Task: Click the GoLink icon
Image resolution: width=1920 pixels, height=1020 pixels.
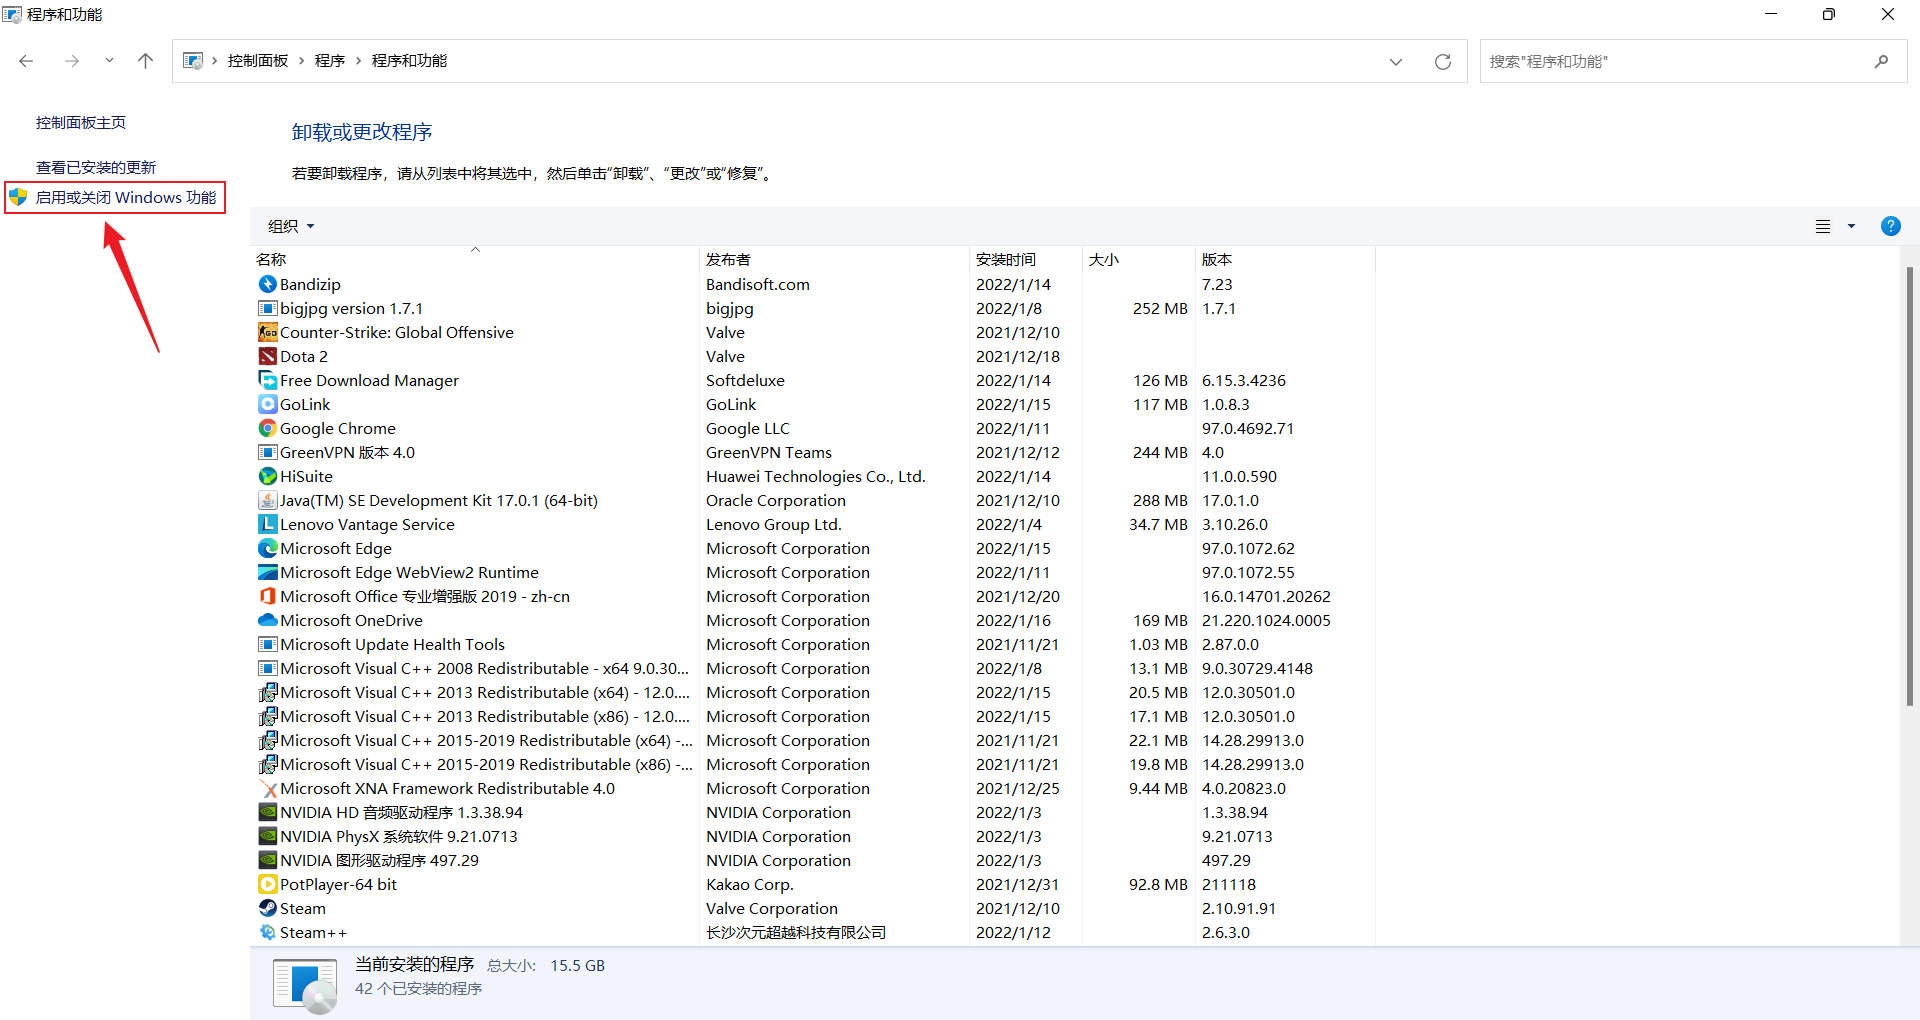Action: (x=267, y=404)
